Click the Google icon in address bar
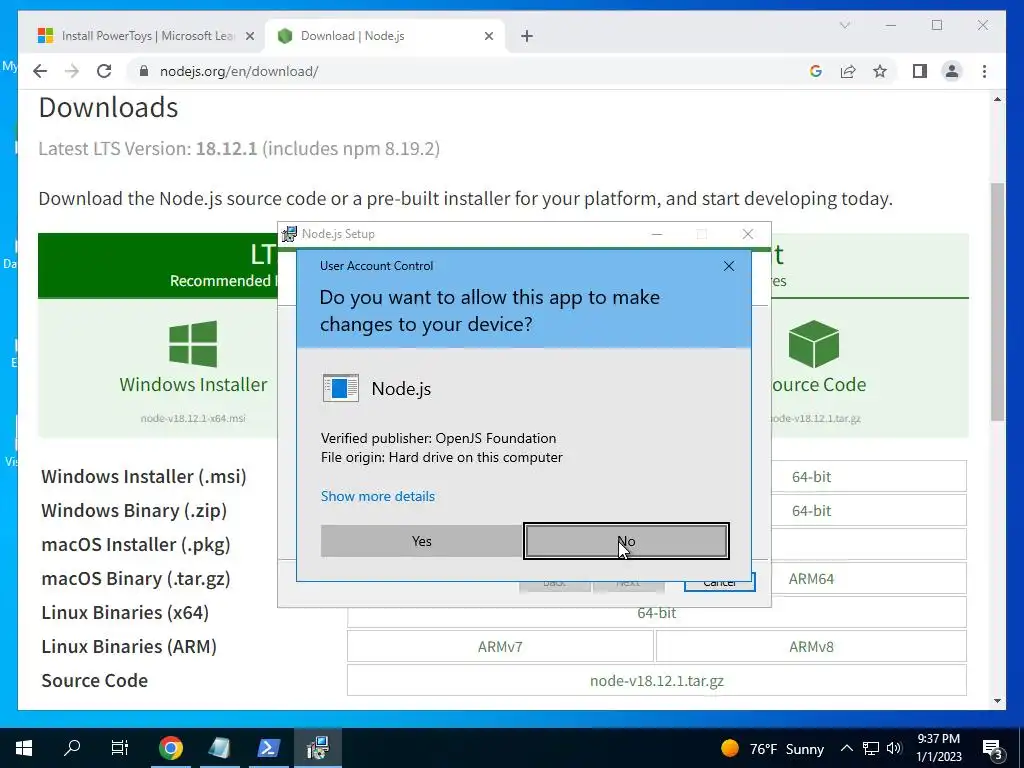Viewport: 1024px width, 768px height. pos(815,71)
